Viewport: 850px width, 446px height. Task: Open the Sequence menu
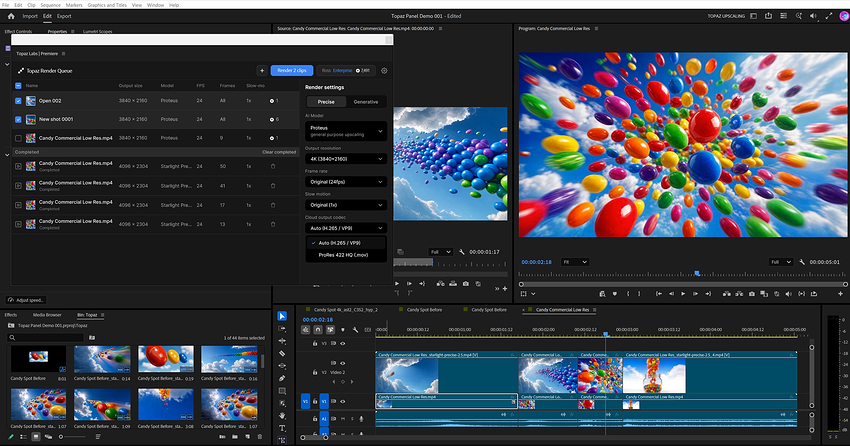(50, 5)
